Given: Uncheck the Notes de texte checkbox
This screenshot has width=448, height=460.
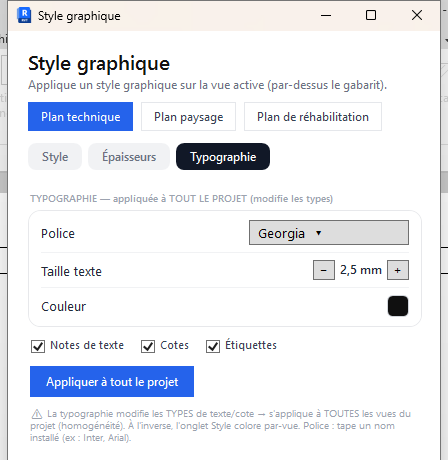Looking at the screenshot, I should pos(38,346).
